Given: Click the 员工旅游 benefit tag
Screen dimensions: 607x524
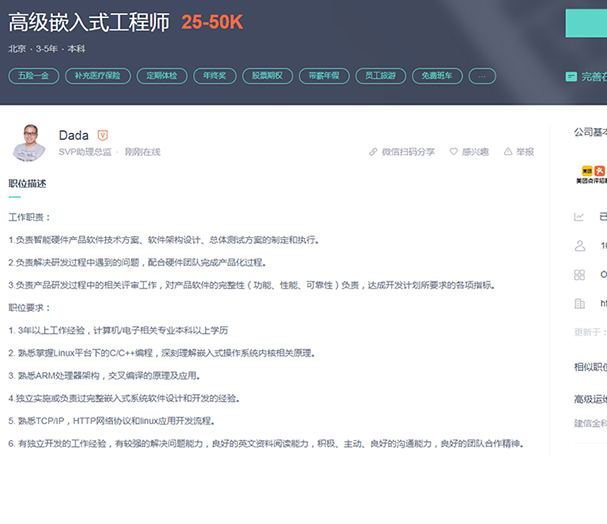Looking at the screenshot, I should (x=380, y=75).
